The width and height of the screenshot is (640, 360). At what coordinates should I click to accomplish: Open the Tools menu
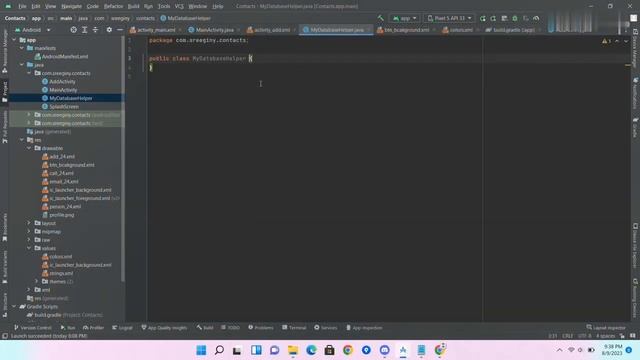(164, 6)
